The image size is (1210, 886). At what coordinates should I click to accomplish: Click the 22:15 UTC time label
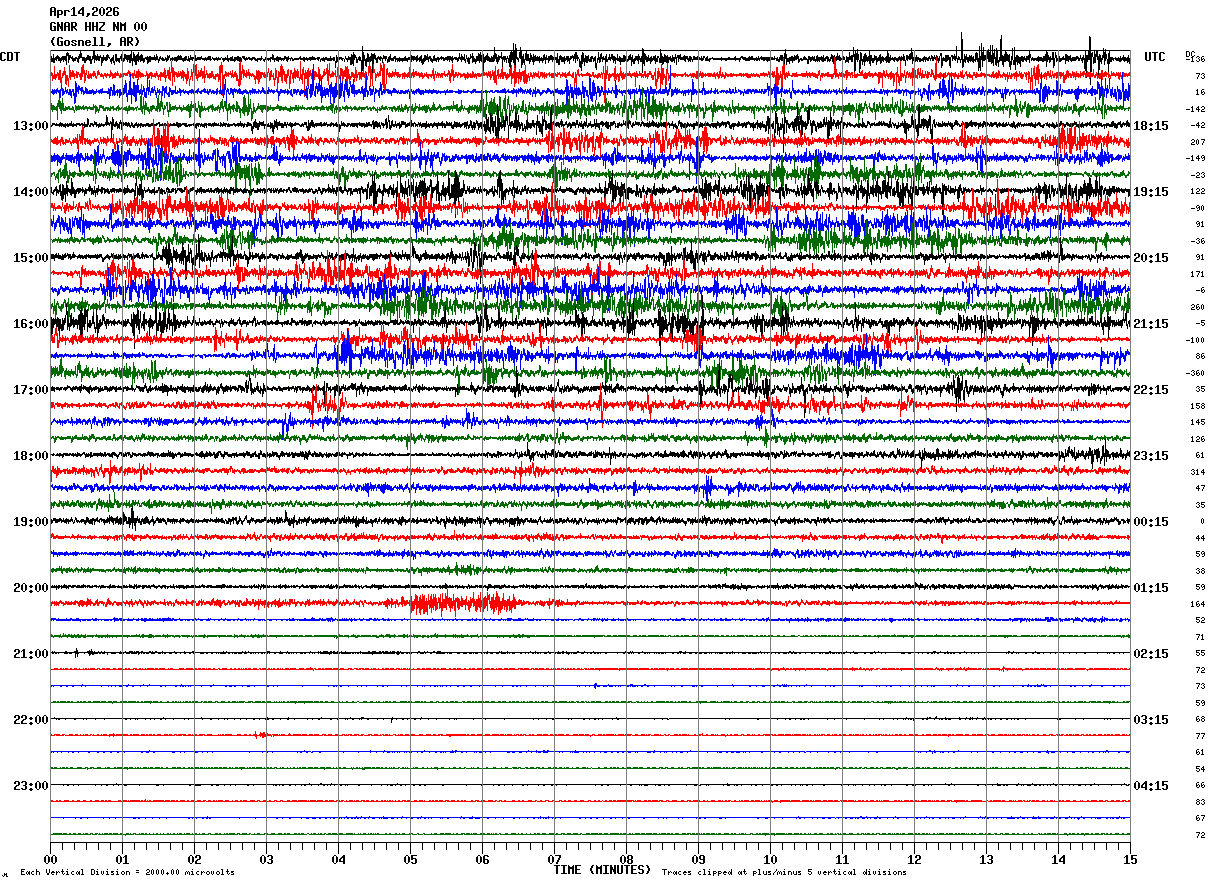1151,390
